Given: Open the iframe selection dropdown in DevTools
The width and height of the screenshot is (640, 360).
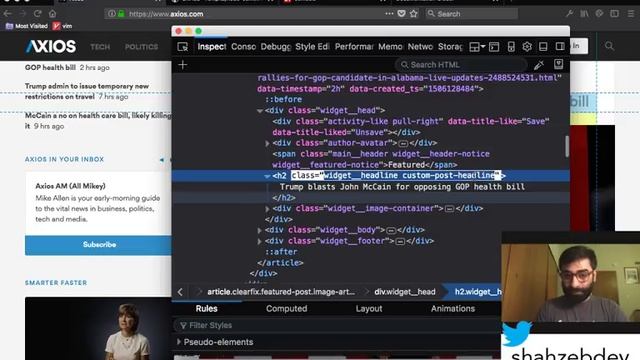Looking at the screenshot, I should (477, 47).
